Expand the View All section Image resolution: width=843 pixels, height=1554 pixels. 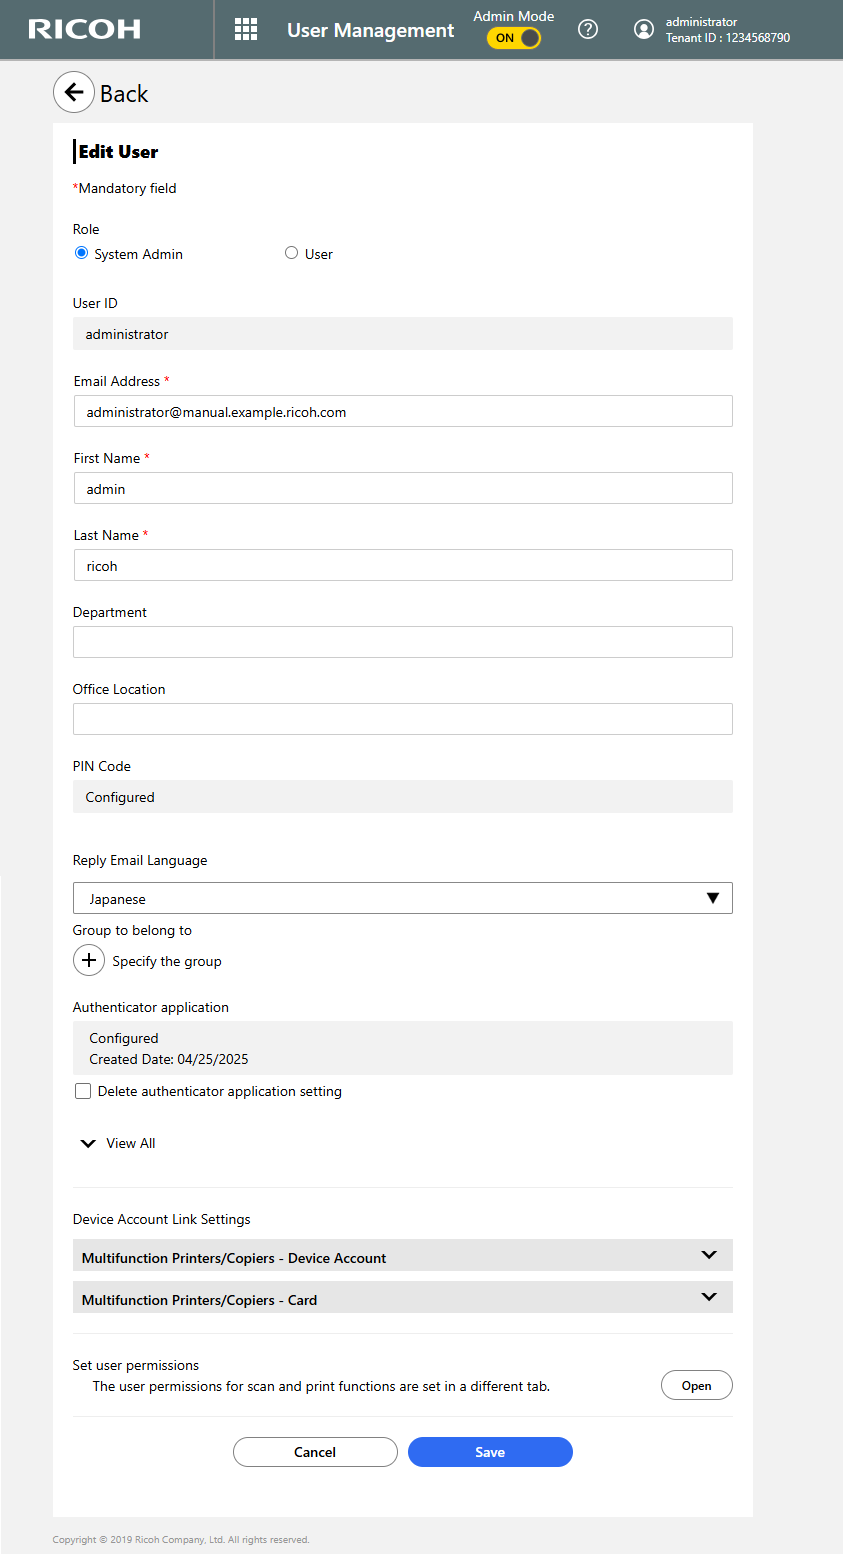[118, 1143]
